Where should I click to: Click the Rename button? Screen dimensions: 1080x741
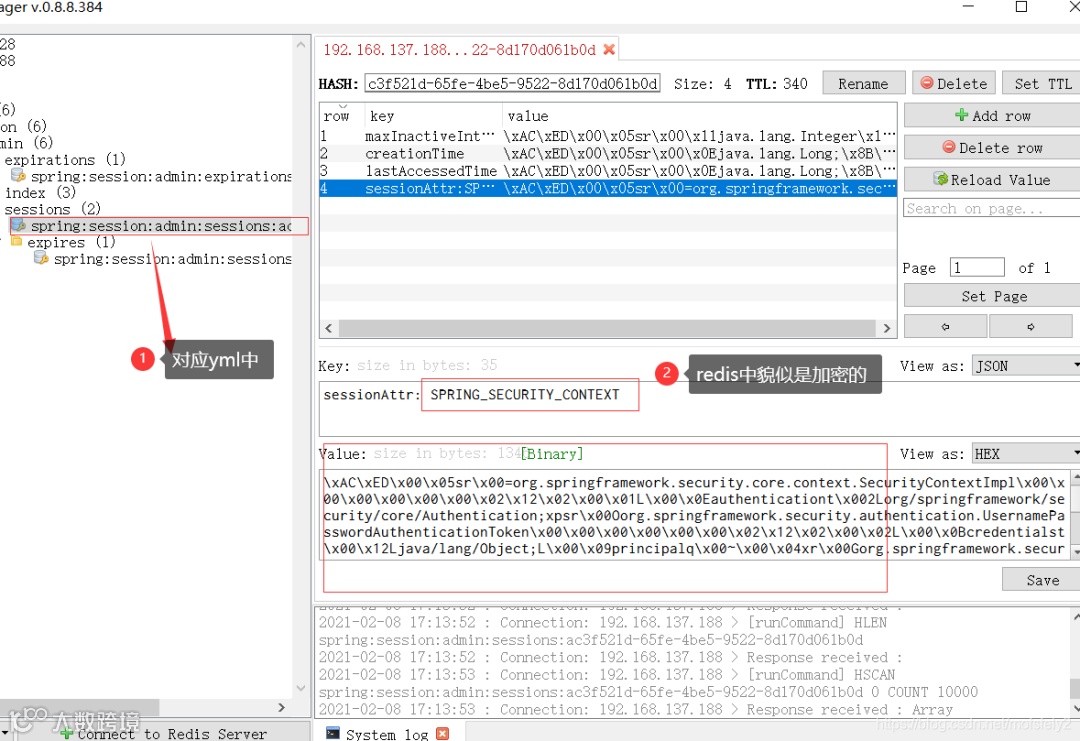pyautogui.click(x=863, y=84)
